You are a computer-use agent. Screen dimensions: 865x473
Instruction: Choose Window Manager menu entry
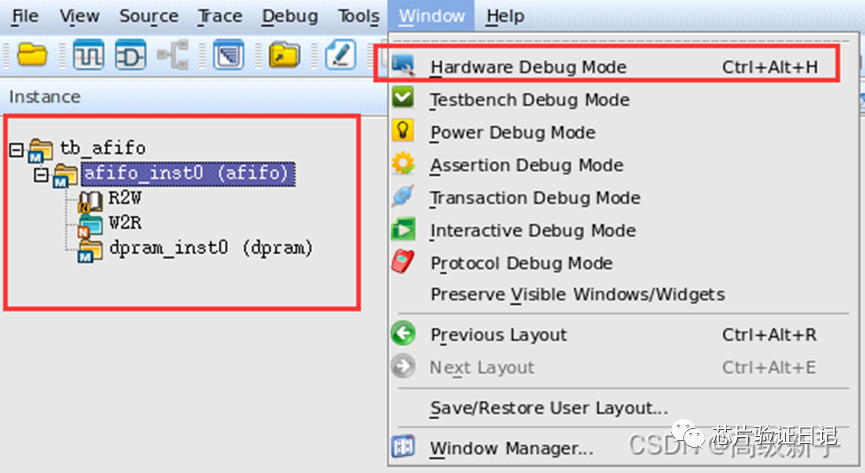(x=623, y=448)
